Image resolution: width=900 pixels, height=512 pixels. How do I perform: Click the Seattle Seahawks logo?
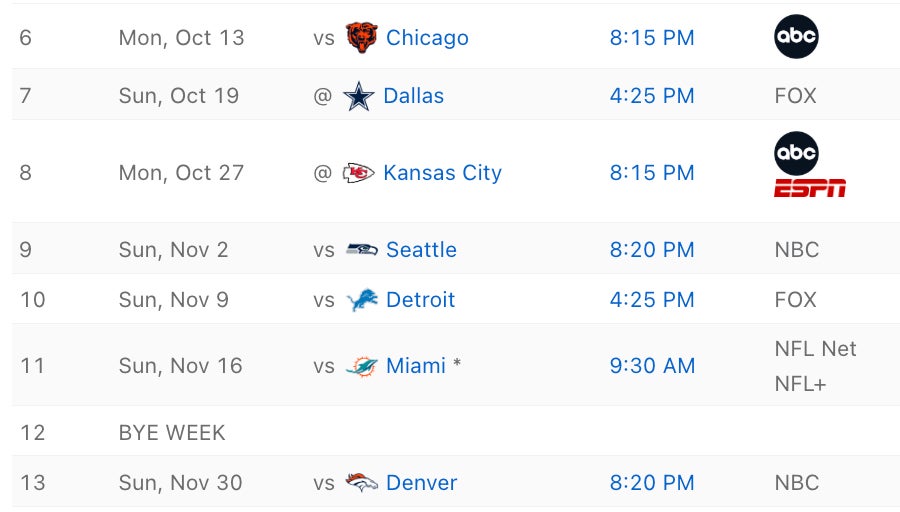click(361, 250)
